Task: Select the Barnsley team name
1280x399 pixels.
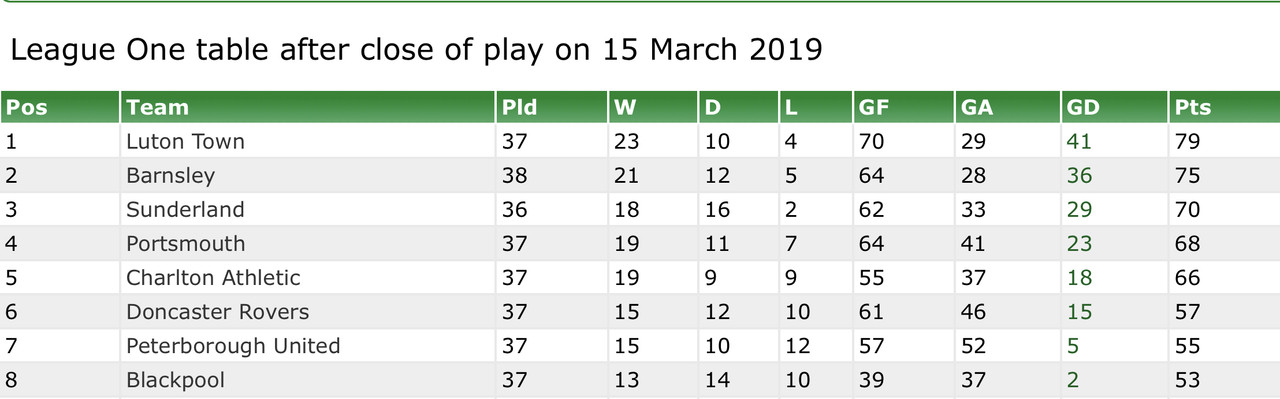Action: pos(170,176)
